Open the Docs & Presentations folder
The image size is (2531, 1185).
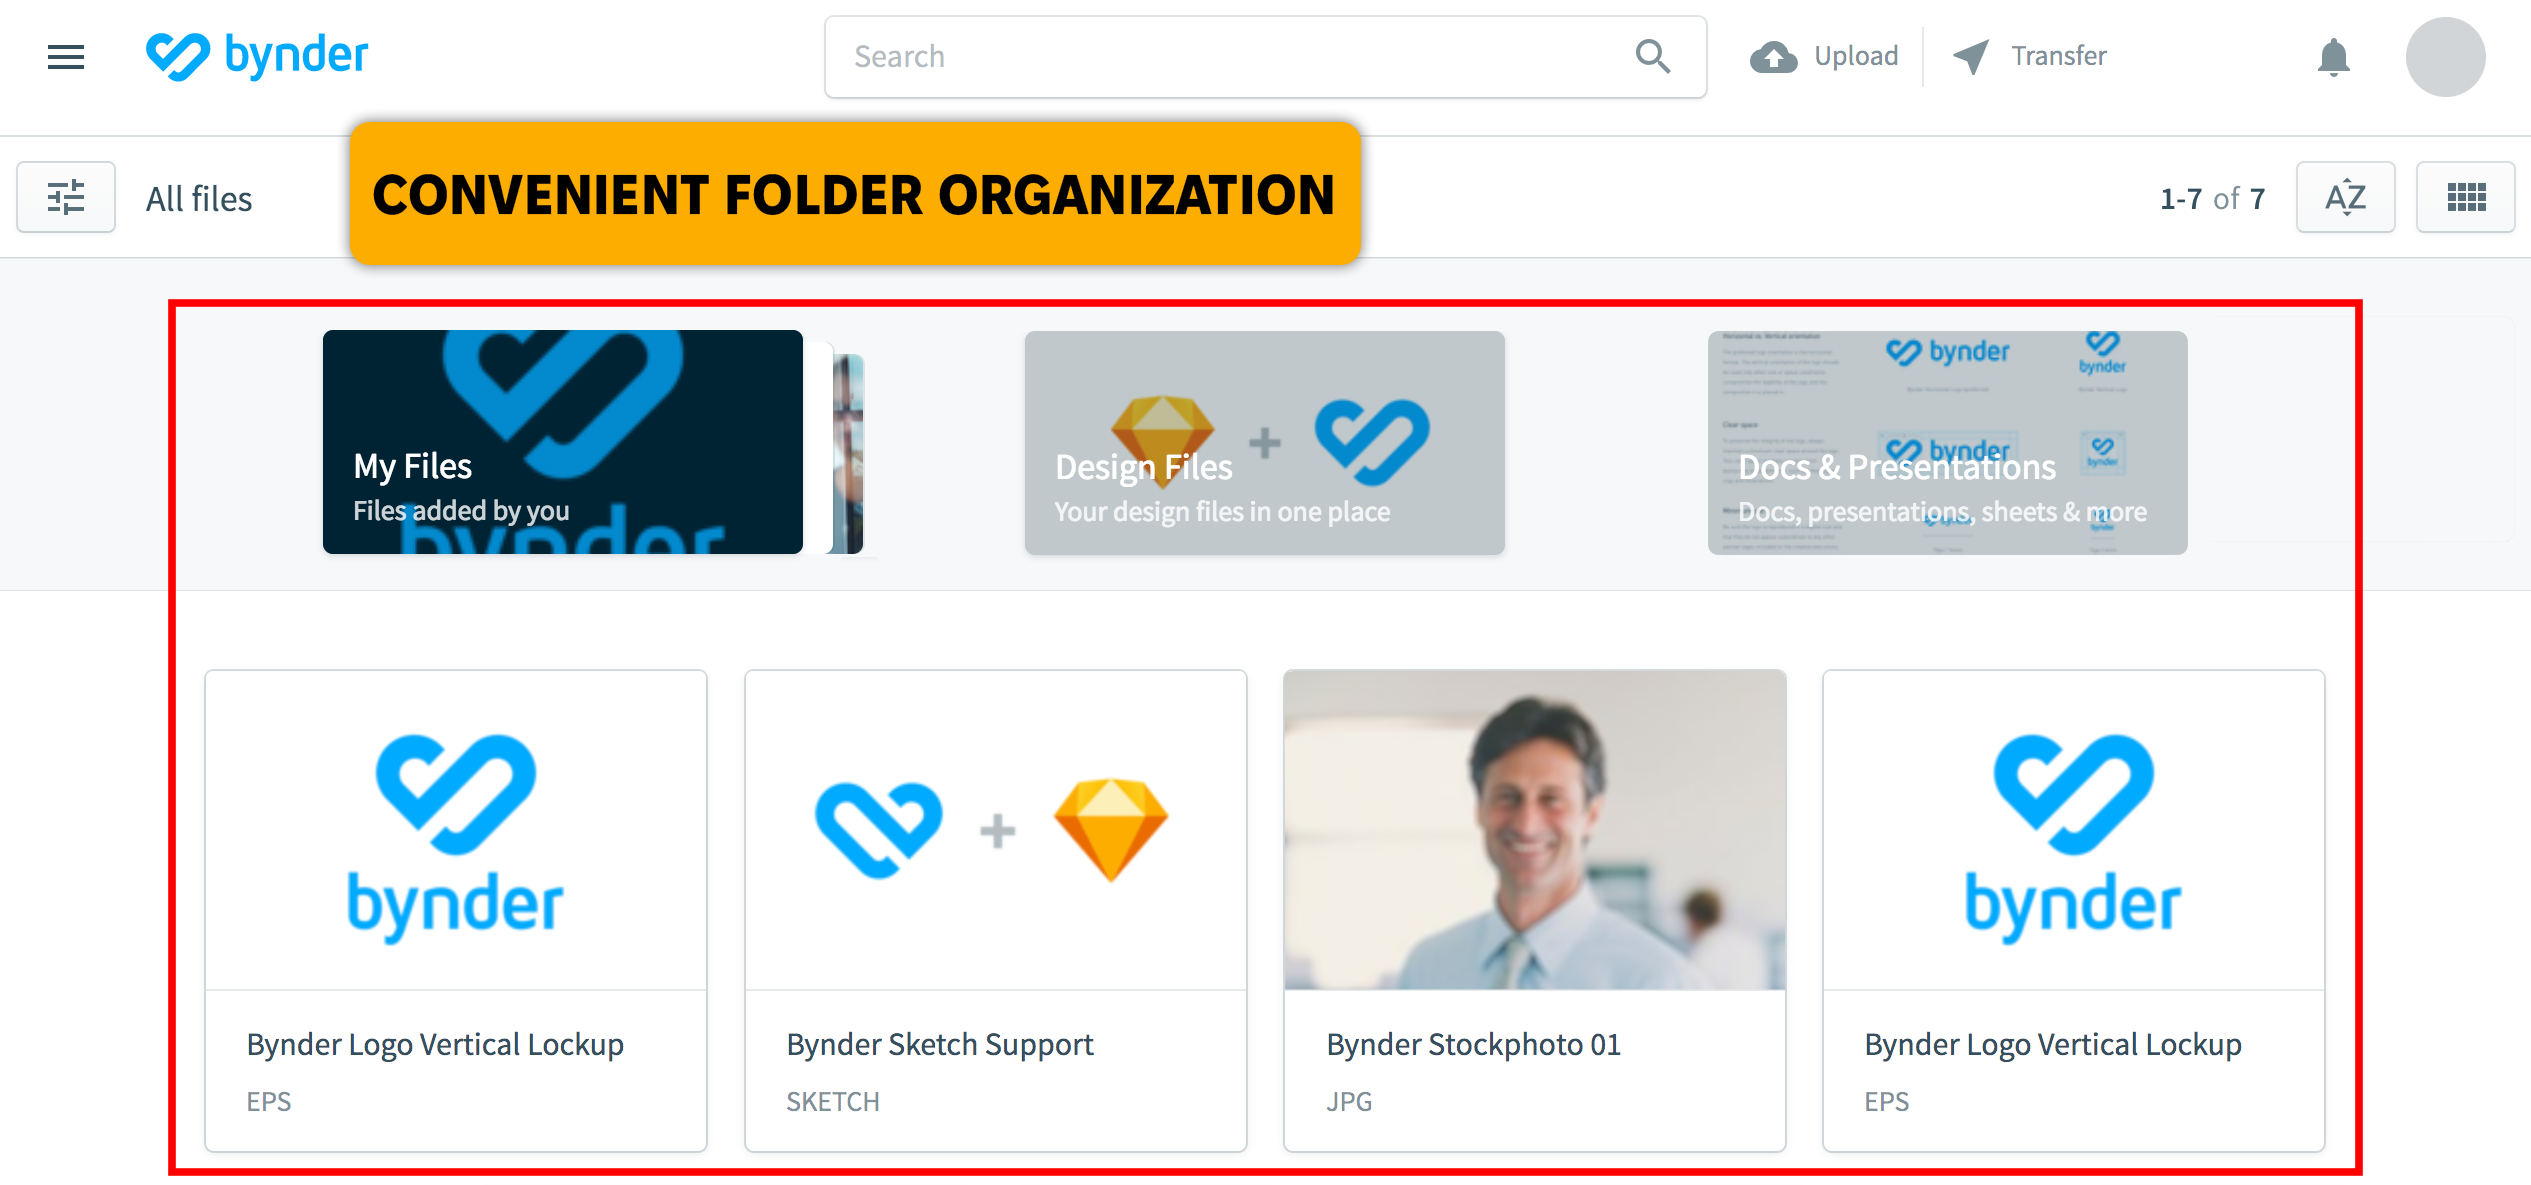1947,442
